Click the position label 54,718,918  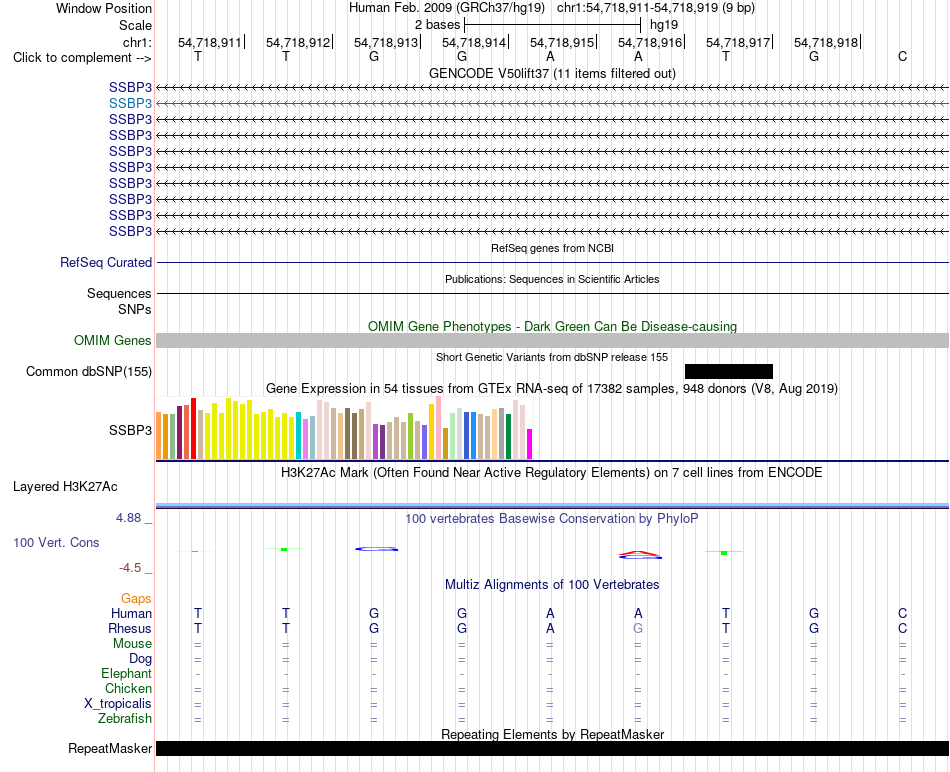[x=826, y=42]
